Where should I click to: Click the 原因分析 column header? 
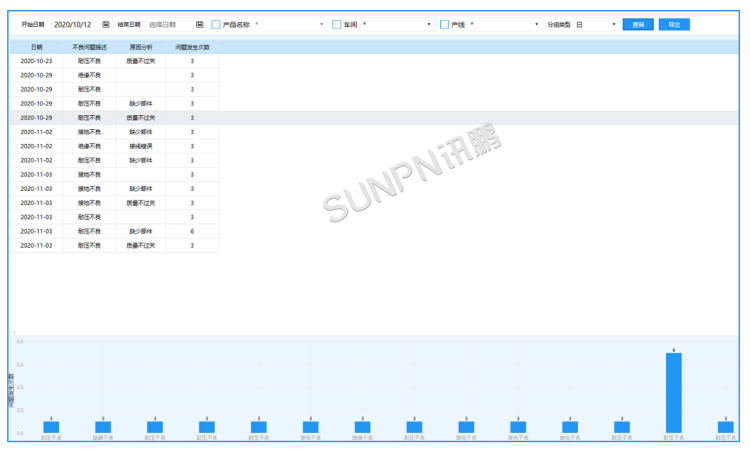tap(141, 47)
